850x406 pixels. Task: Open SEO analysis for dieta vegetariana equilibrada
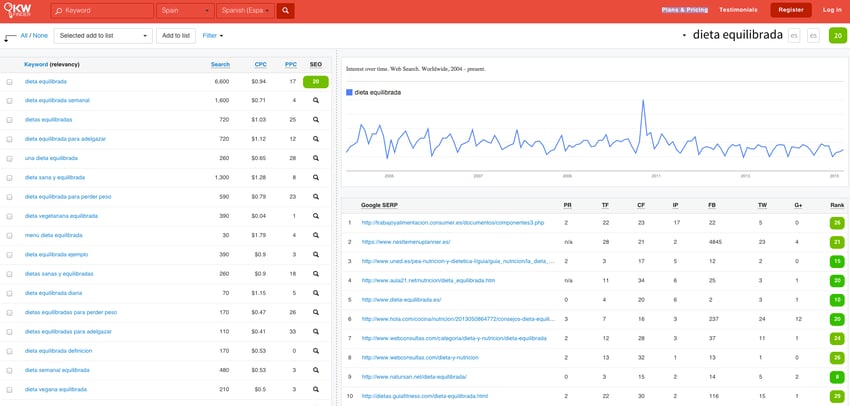coord(315,216)
